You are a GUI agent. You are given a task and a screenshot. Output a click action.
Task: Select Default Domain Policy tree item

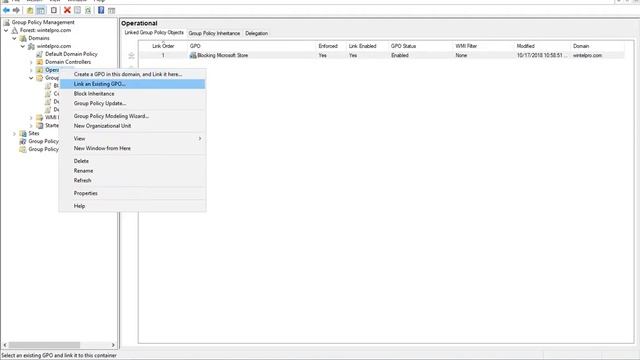71,54
